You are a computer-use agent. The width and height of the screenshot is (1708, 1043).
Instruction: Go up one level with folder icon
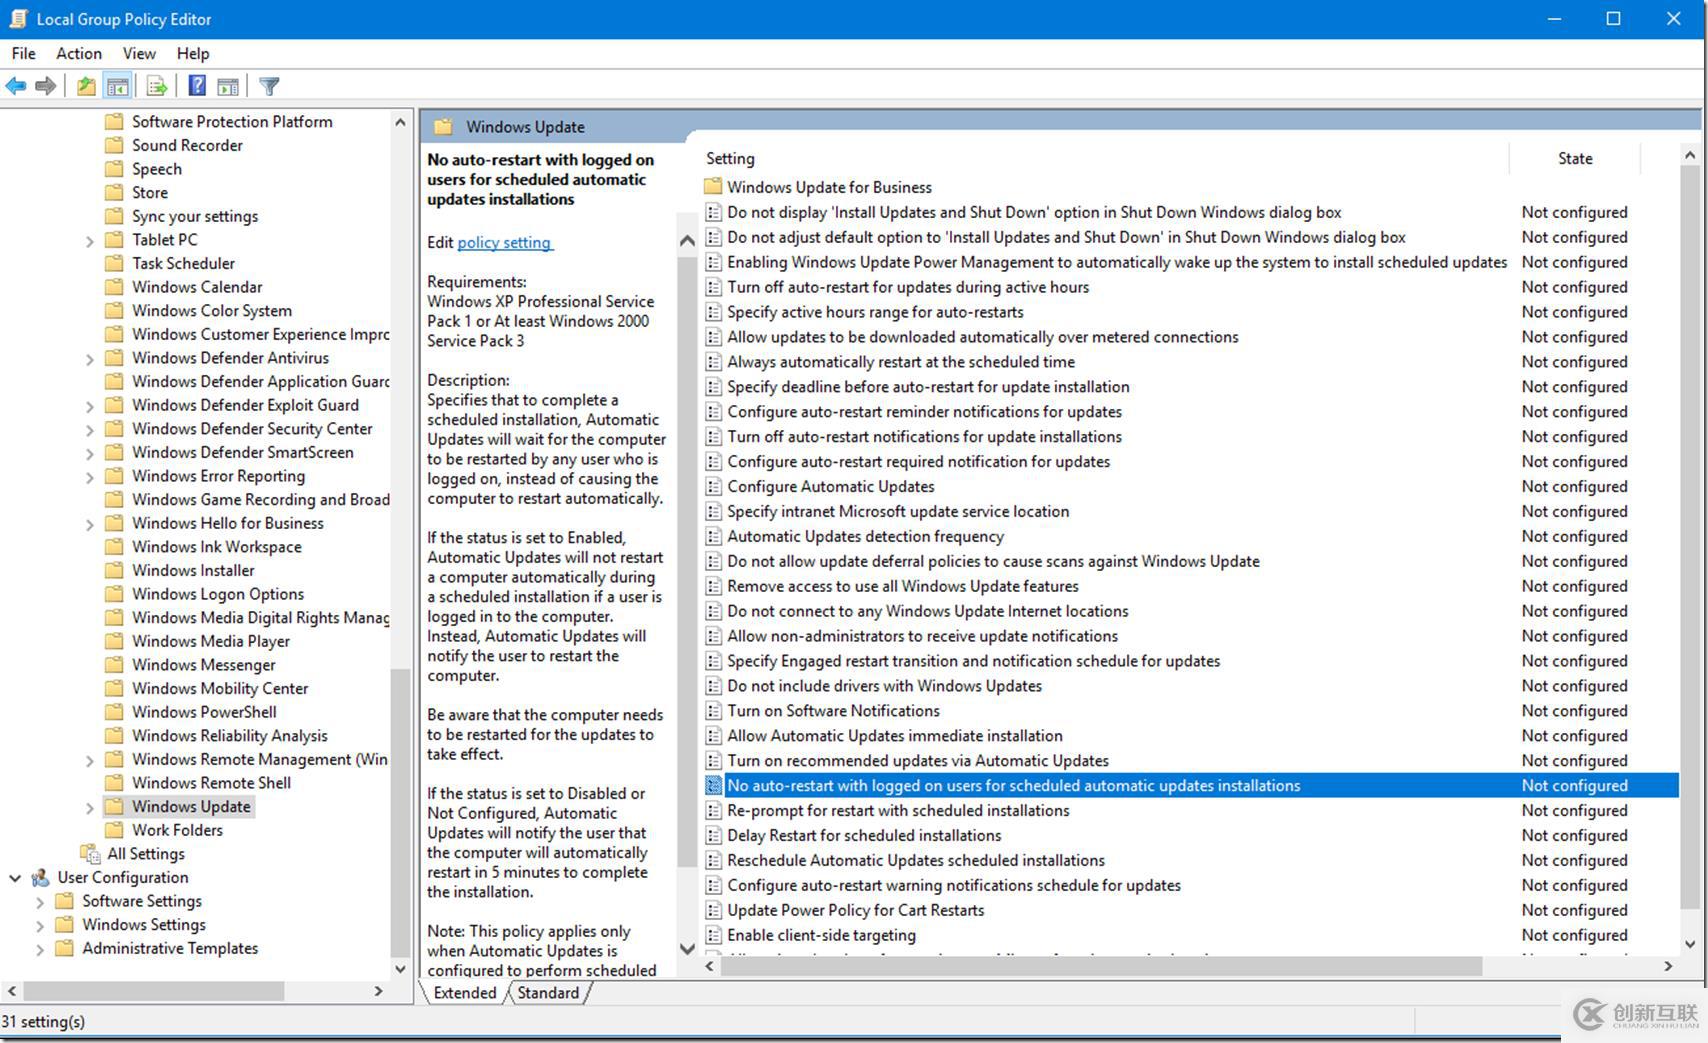pyautogui.click(x=86, y=86)
